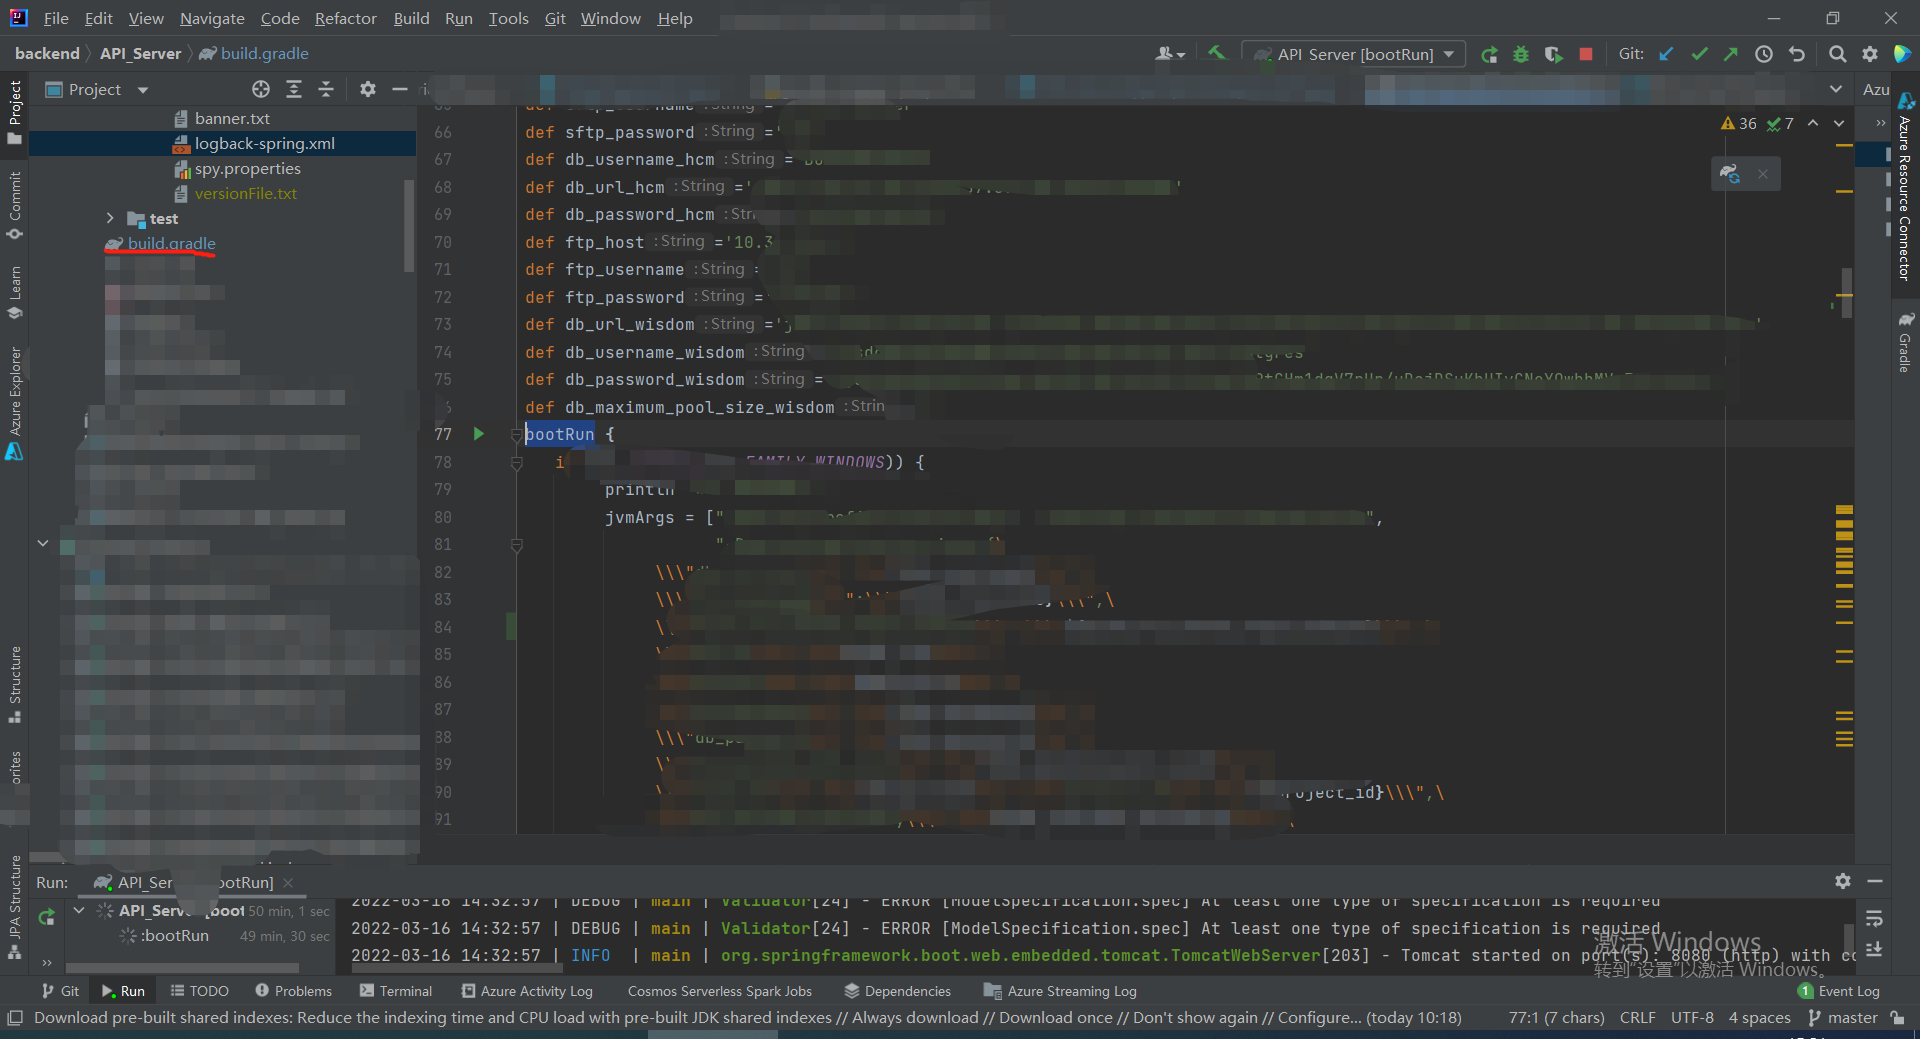The image size is (1920, 1039).
Task: Open the Terminal tool window tab
Action: click(396, 991)
